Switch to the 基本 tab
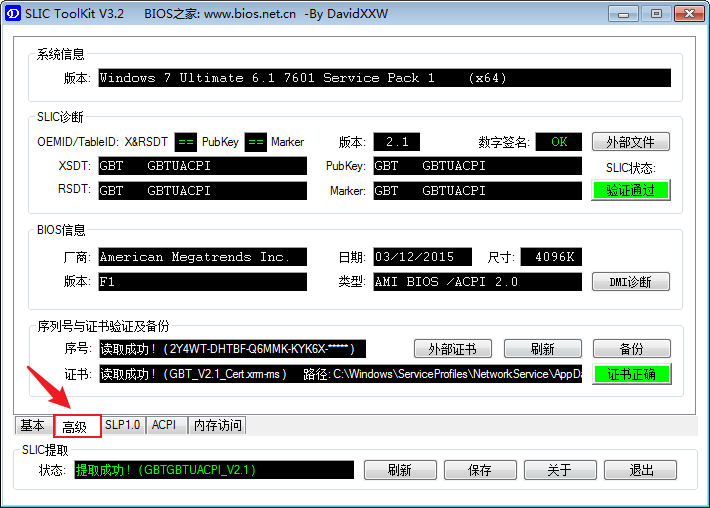The image size is (710, 508). (33, 425)
